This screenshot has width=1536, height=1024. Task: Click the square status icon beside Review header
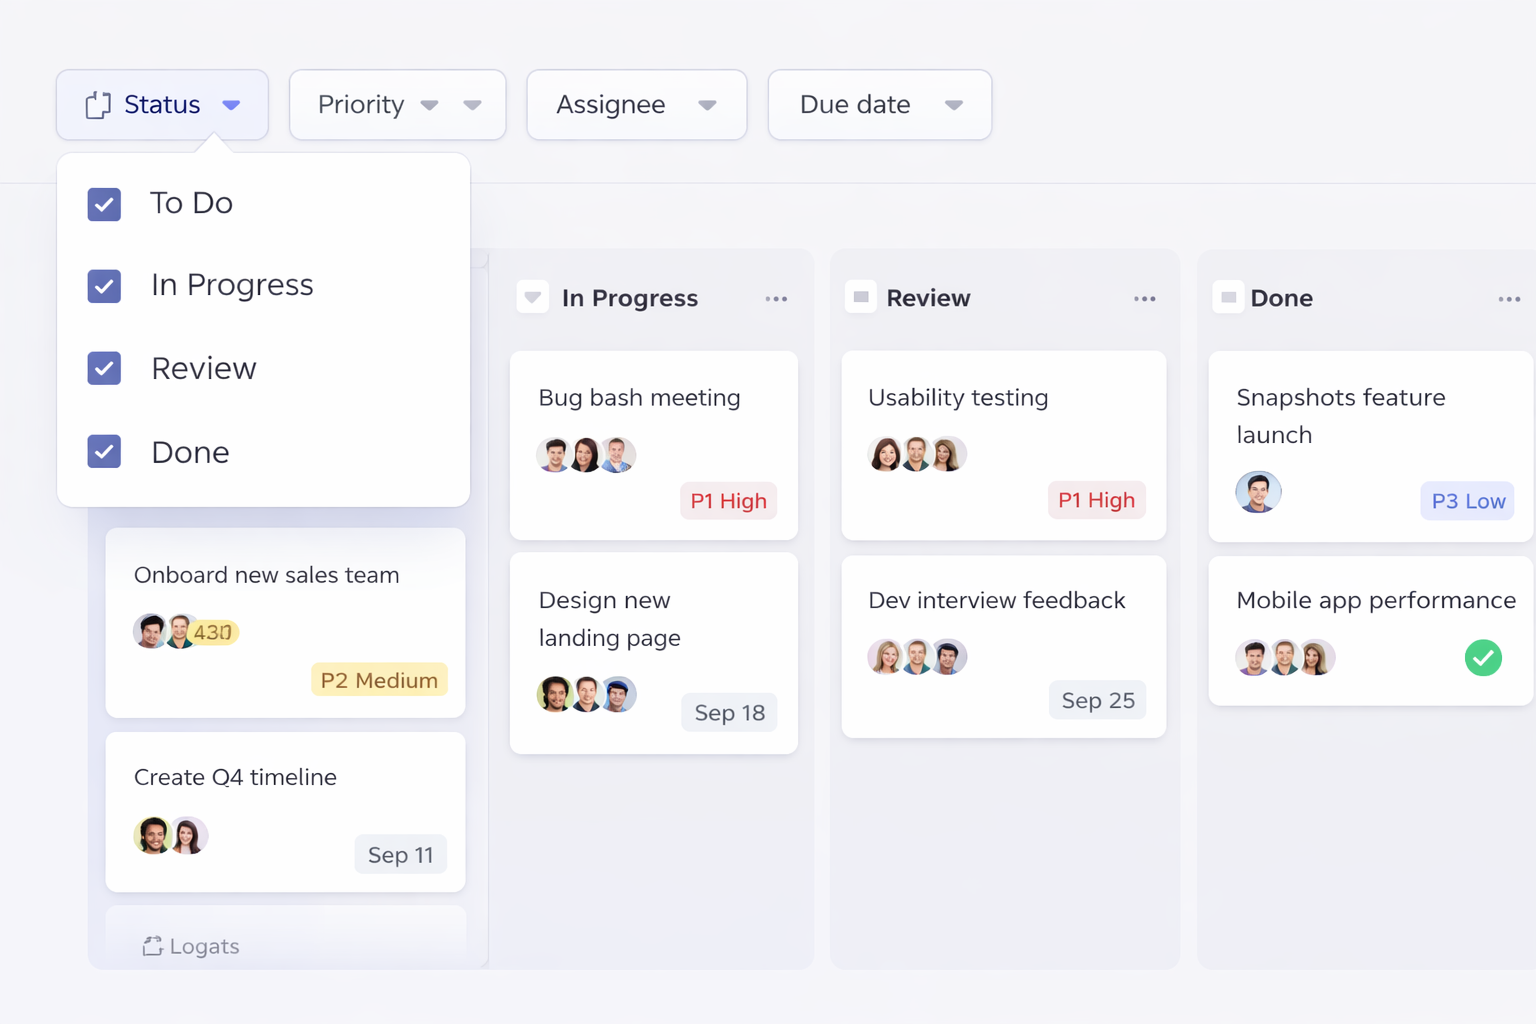click(x=860, y=296)
